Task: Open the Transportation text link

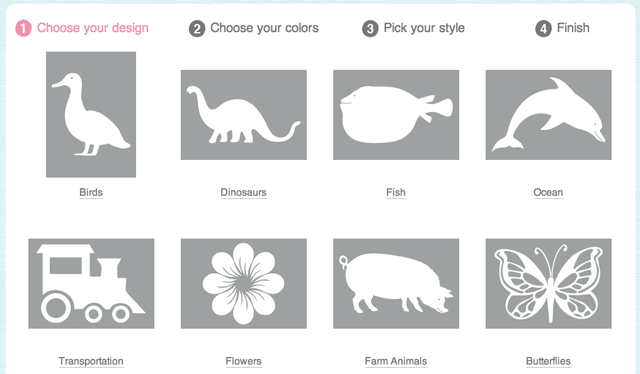Action: coord(91,361)
